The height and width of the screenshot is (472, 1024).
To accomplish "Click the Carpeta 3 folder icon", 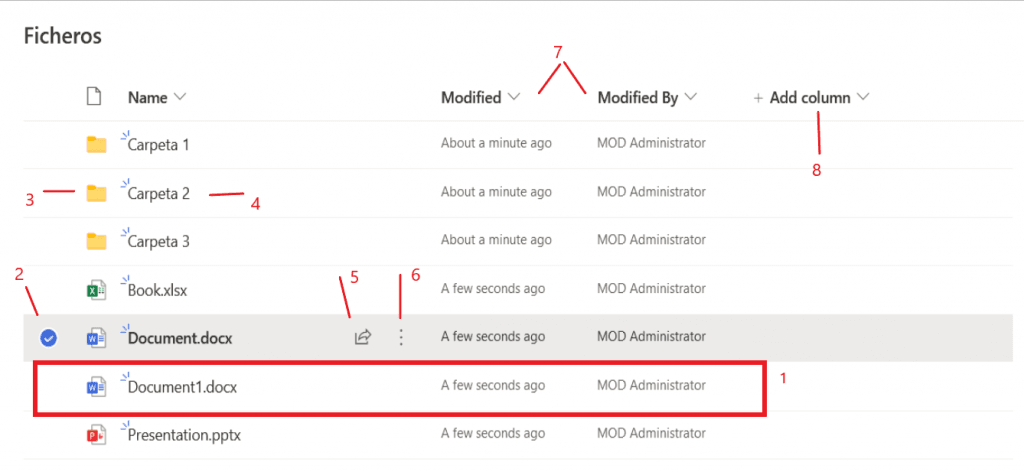I will (97, 242).
